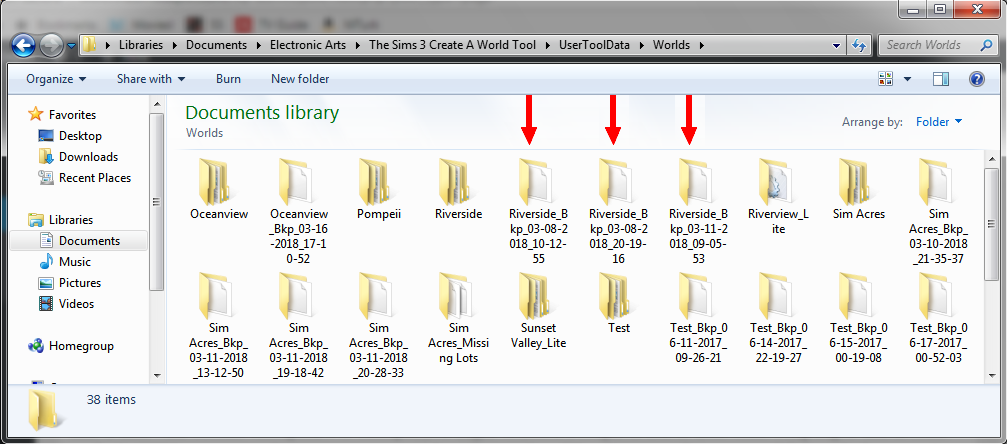Open the Arrange by Folder dropdown
This screenshot has height=444, width=1007.
click(x=939, y=122)
